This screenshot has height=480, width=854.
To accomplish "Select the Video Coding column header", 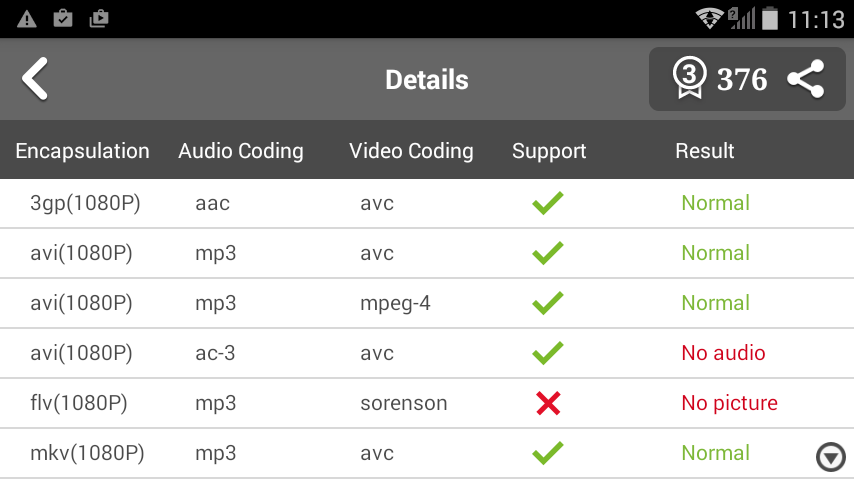I will pos(411,151).
